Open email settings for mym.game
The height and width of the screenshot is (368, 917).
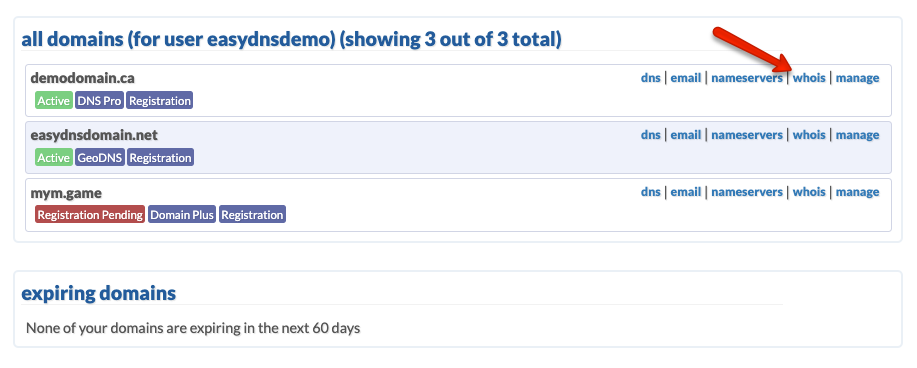tap(685, 192)
